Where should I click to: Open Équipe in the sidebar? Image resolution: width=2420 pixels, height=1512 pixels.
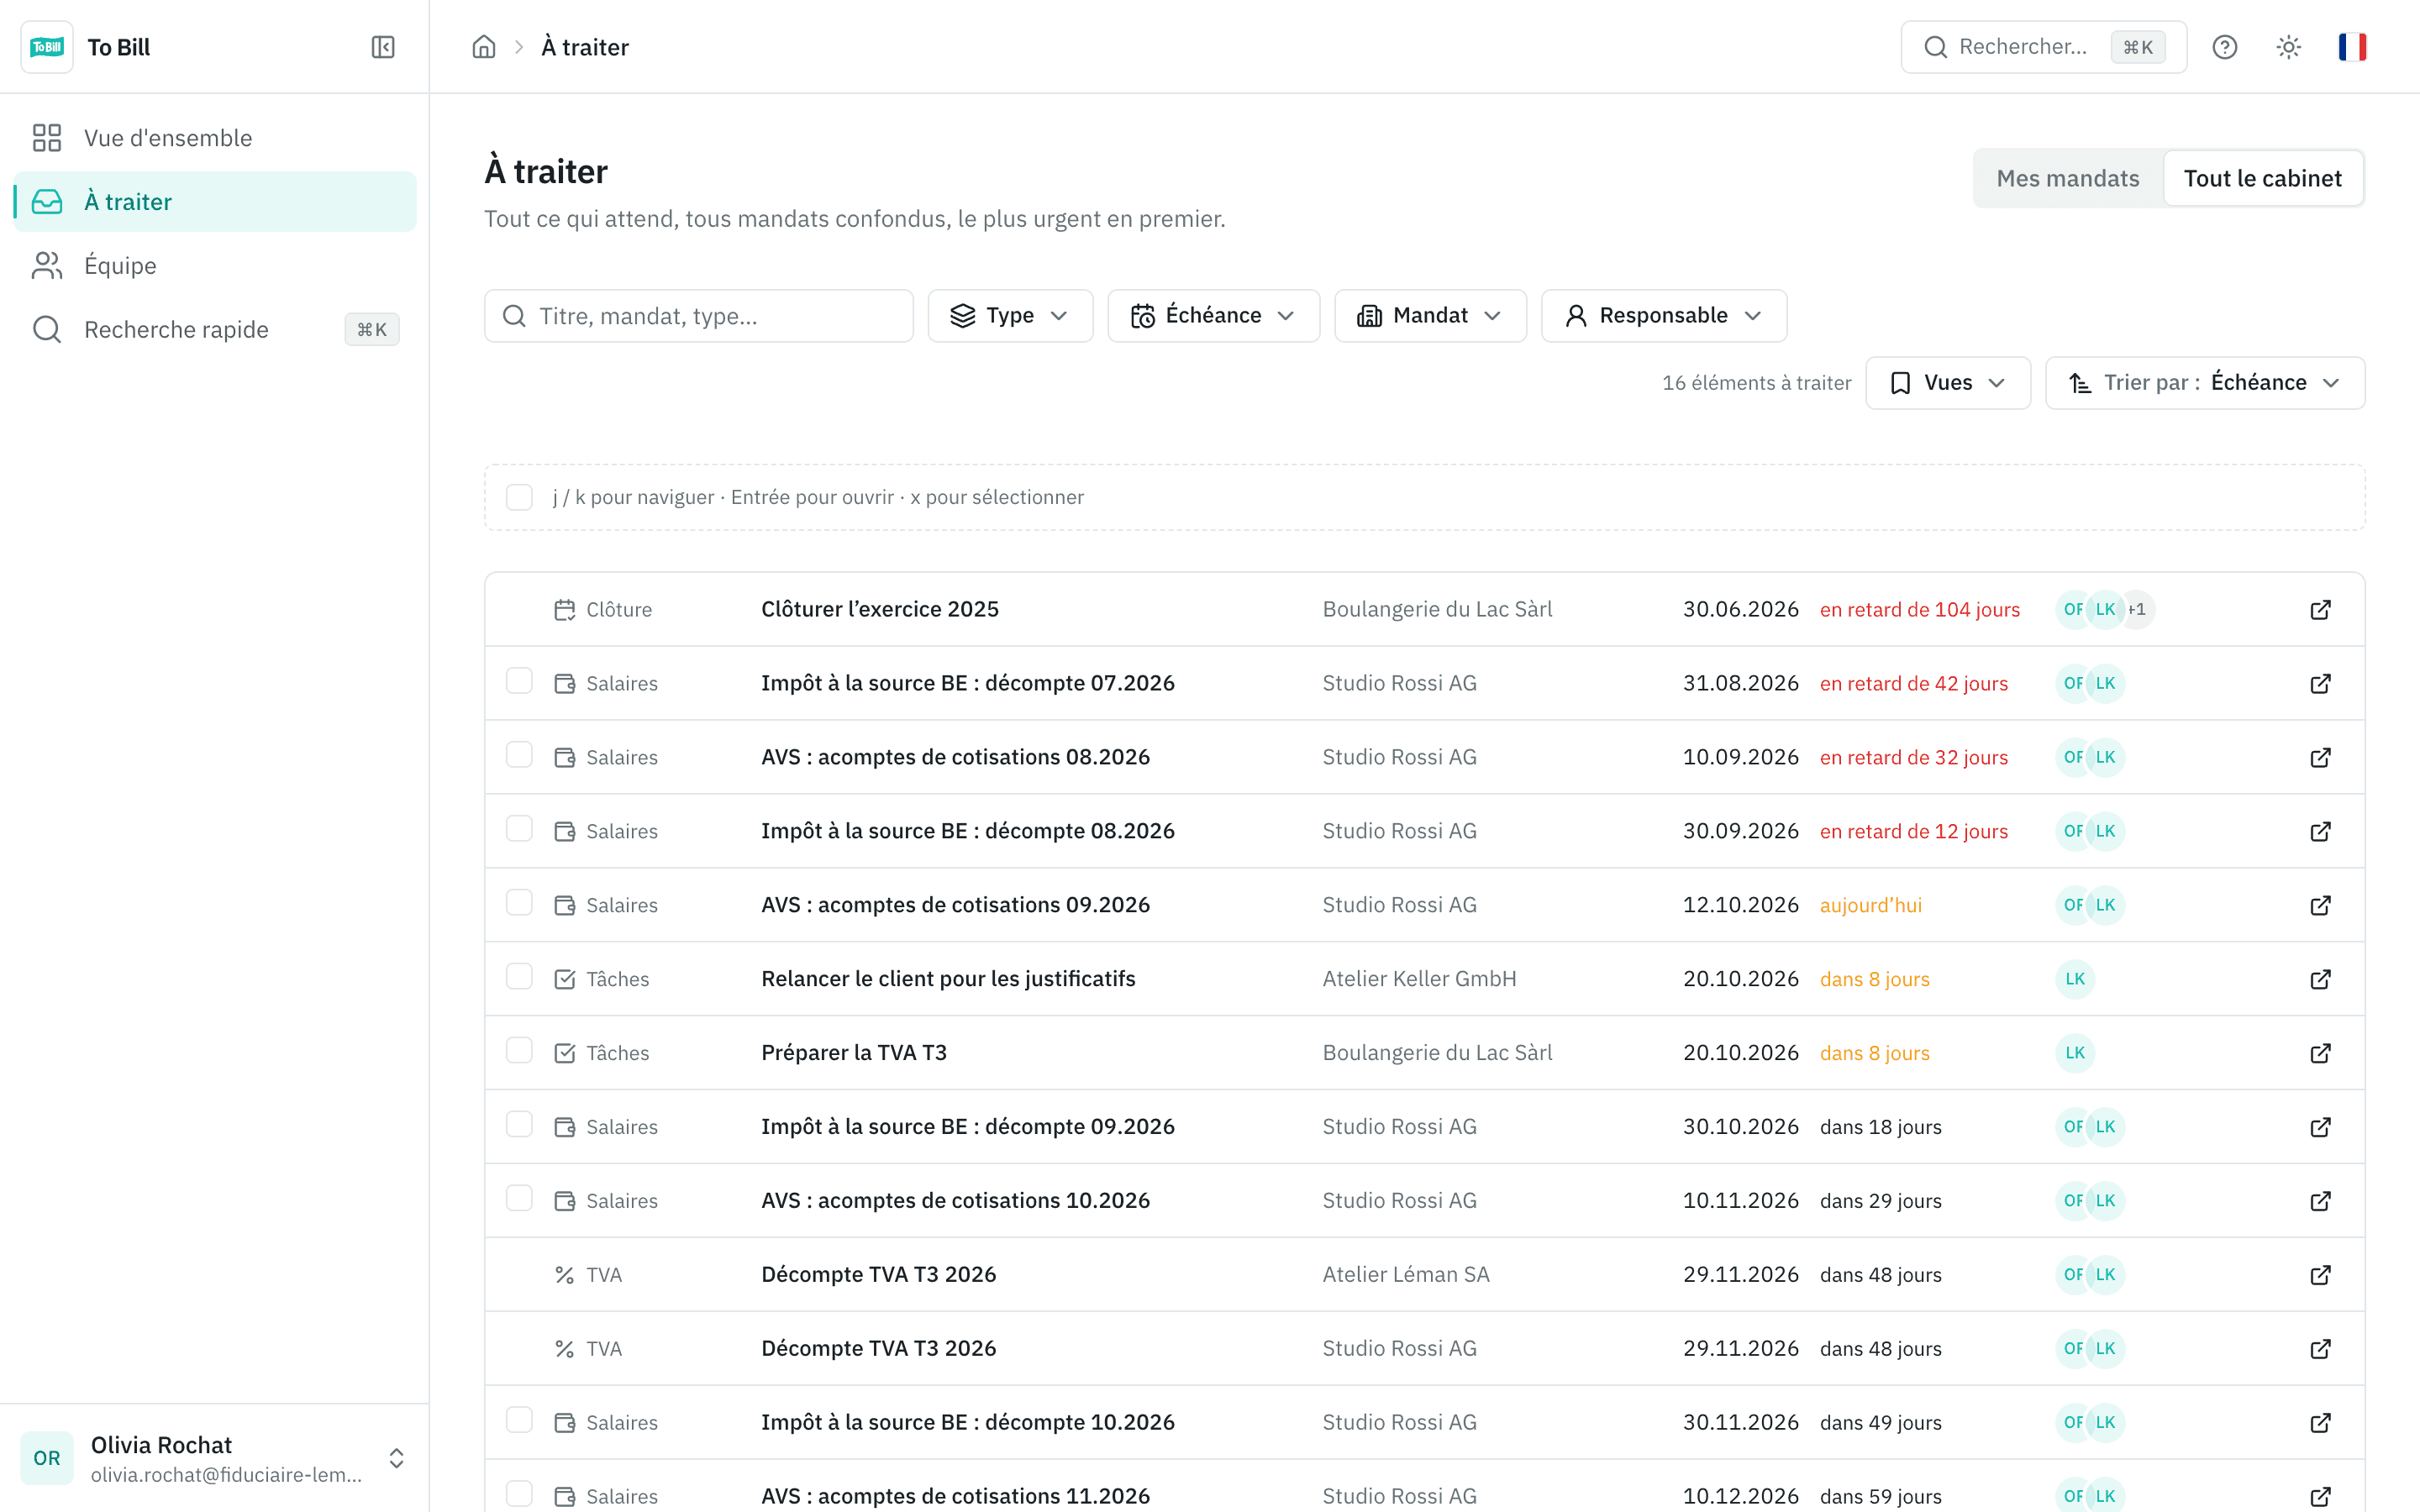215,266
